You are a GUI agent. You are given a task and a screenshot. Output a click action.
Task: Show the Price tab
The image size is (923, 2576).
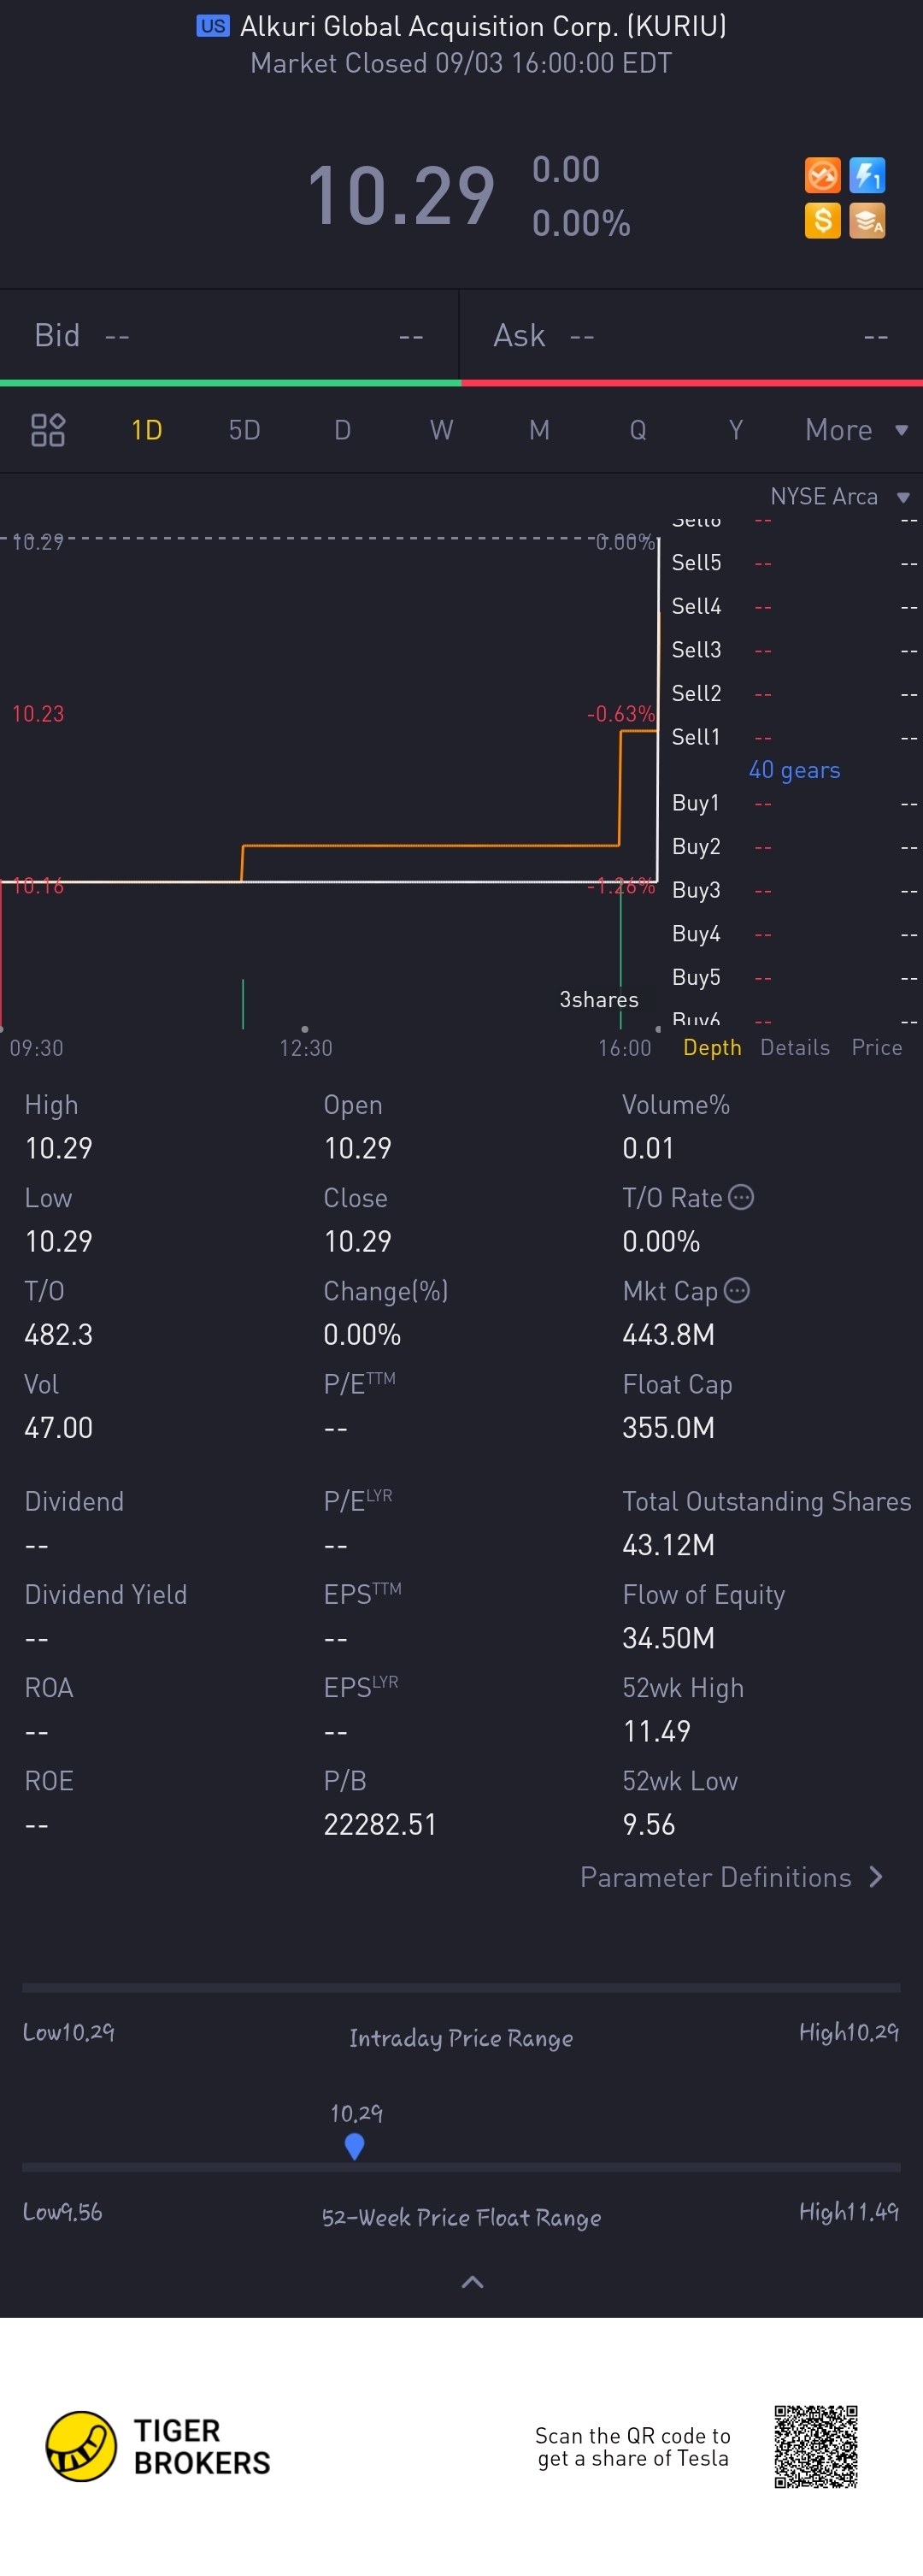coord(876,1047)
